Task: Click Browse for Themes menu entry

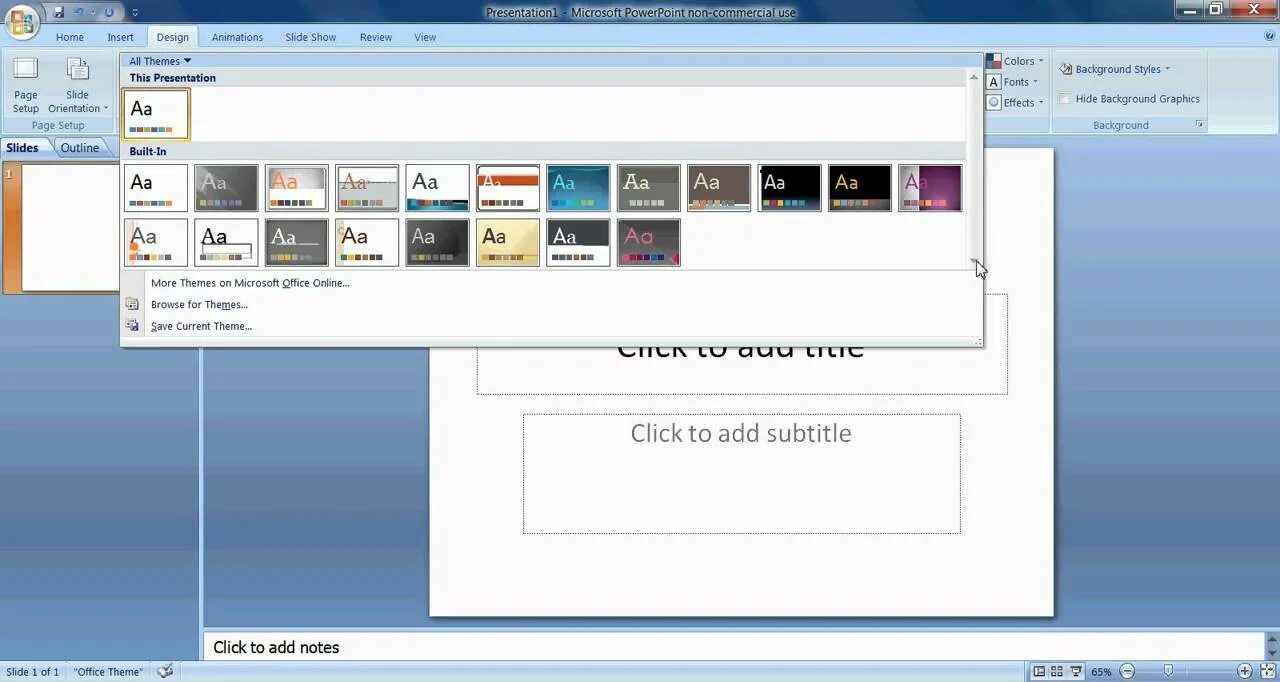Action: [x=199, y=305]
